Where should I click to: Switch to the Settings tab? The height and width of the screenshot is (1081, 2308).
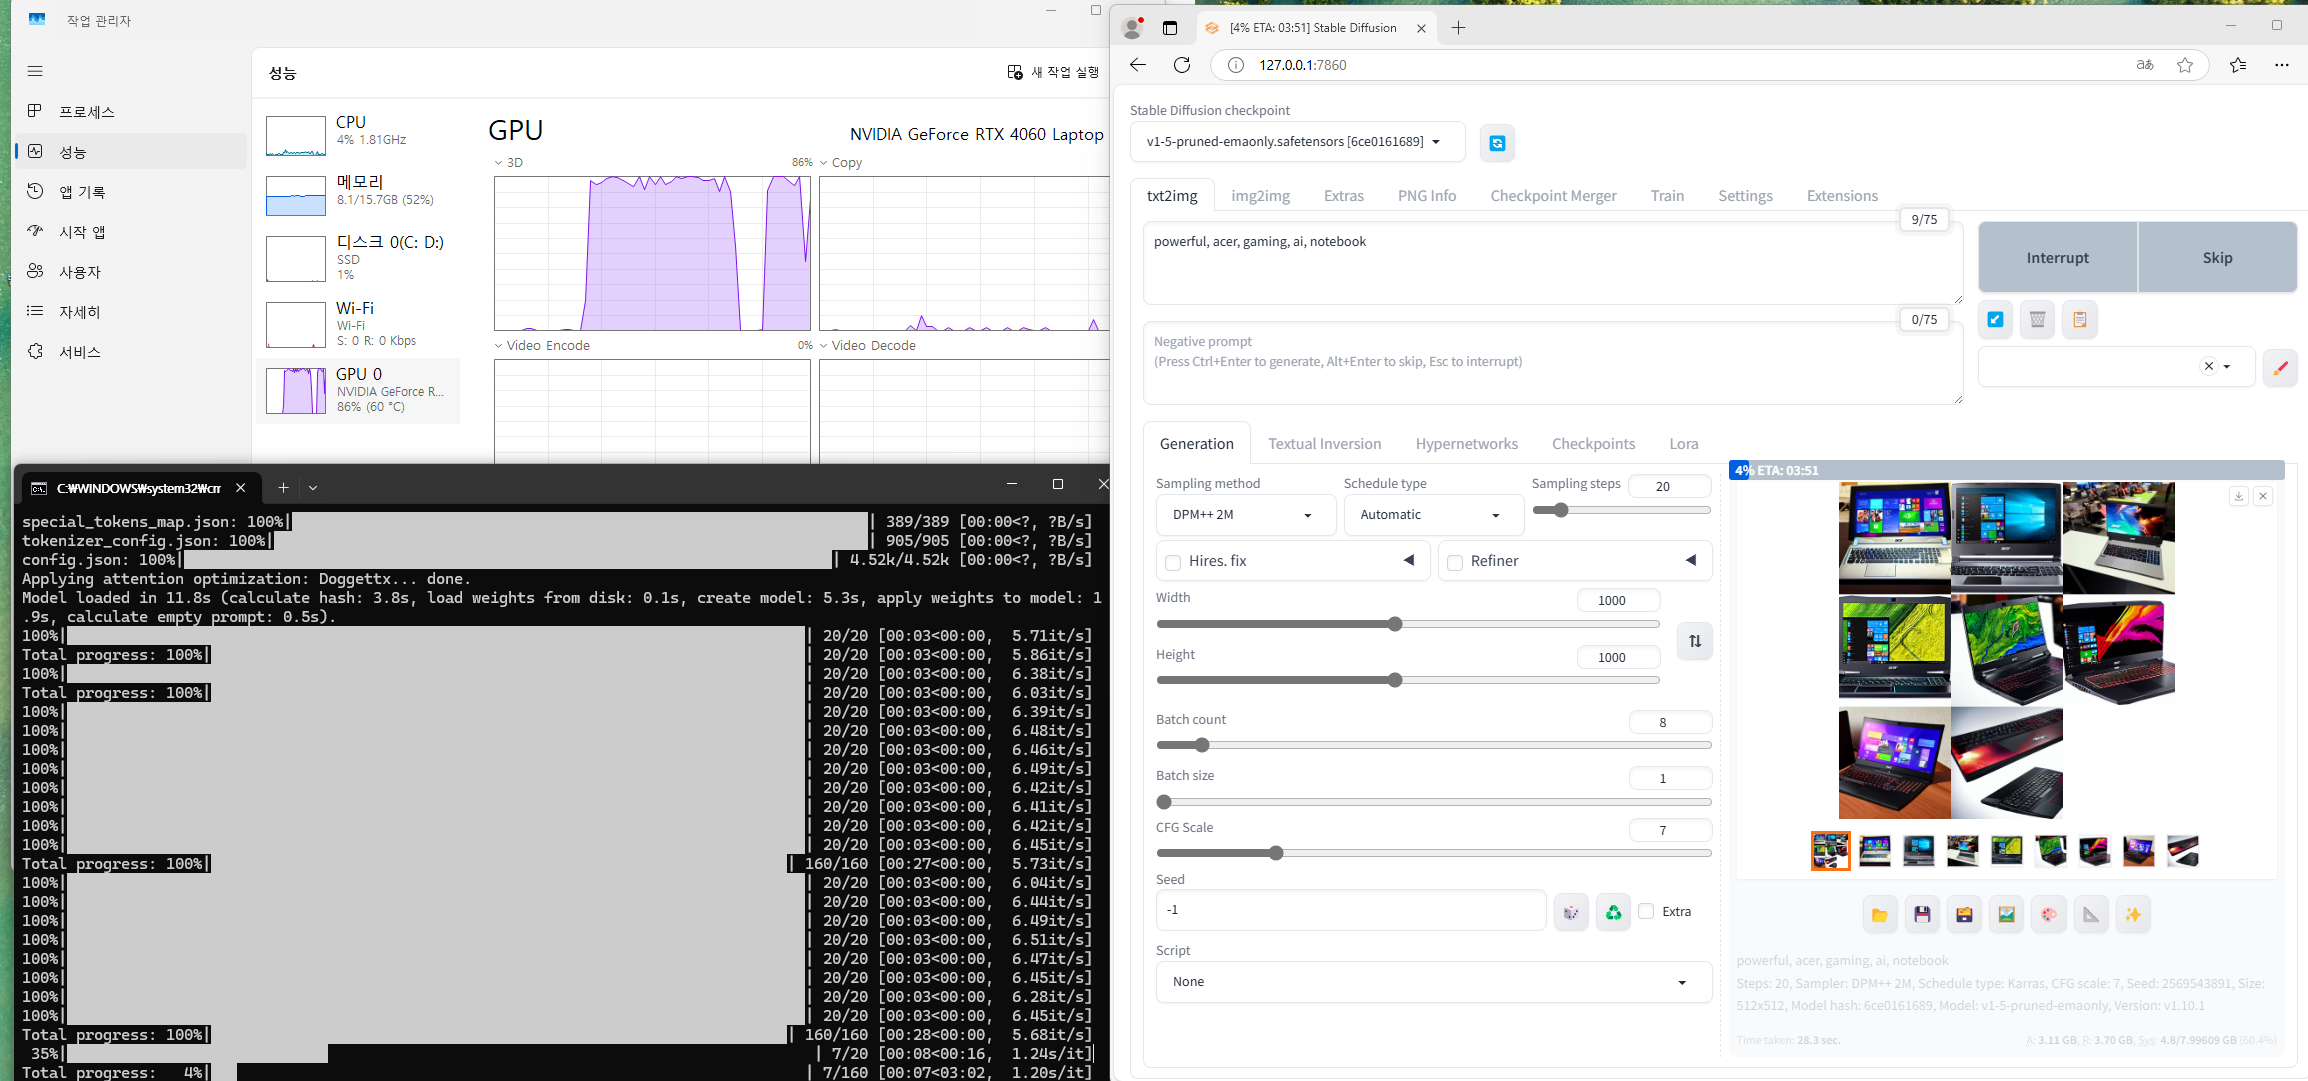click(1745, 196)
